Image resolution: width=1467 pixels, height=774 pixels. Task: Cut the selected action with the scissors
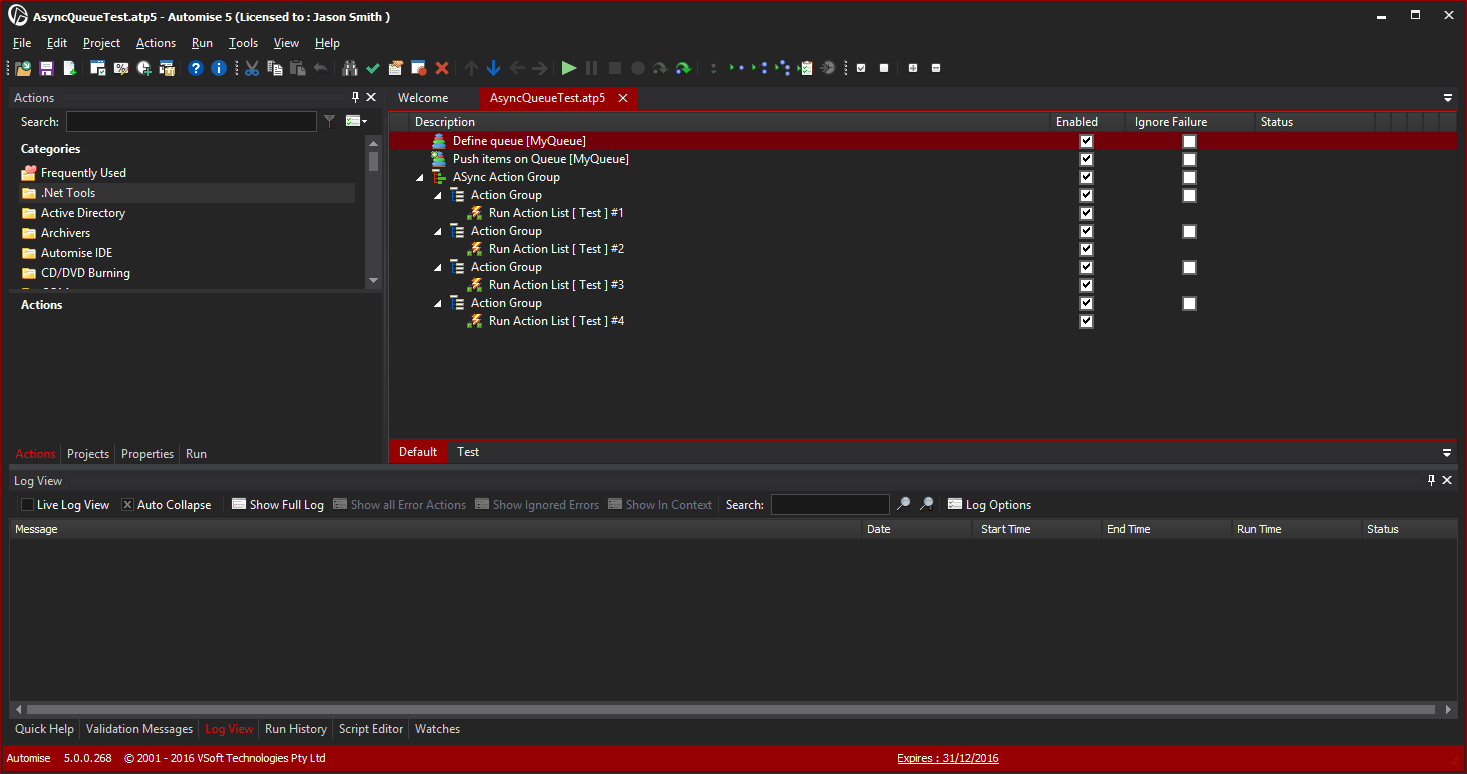pyautogui.click(x=252, y=68)
